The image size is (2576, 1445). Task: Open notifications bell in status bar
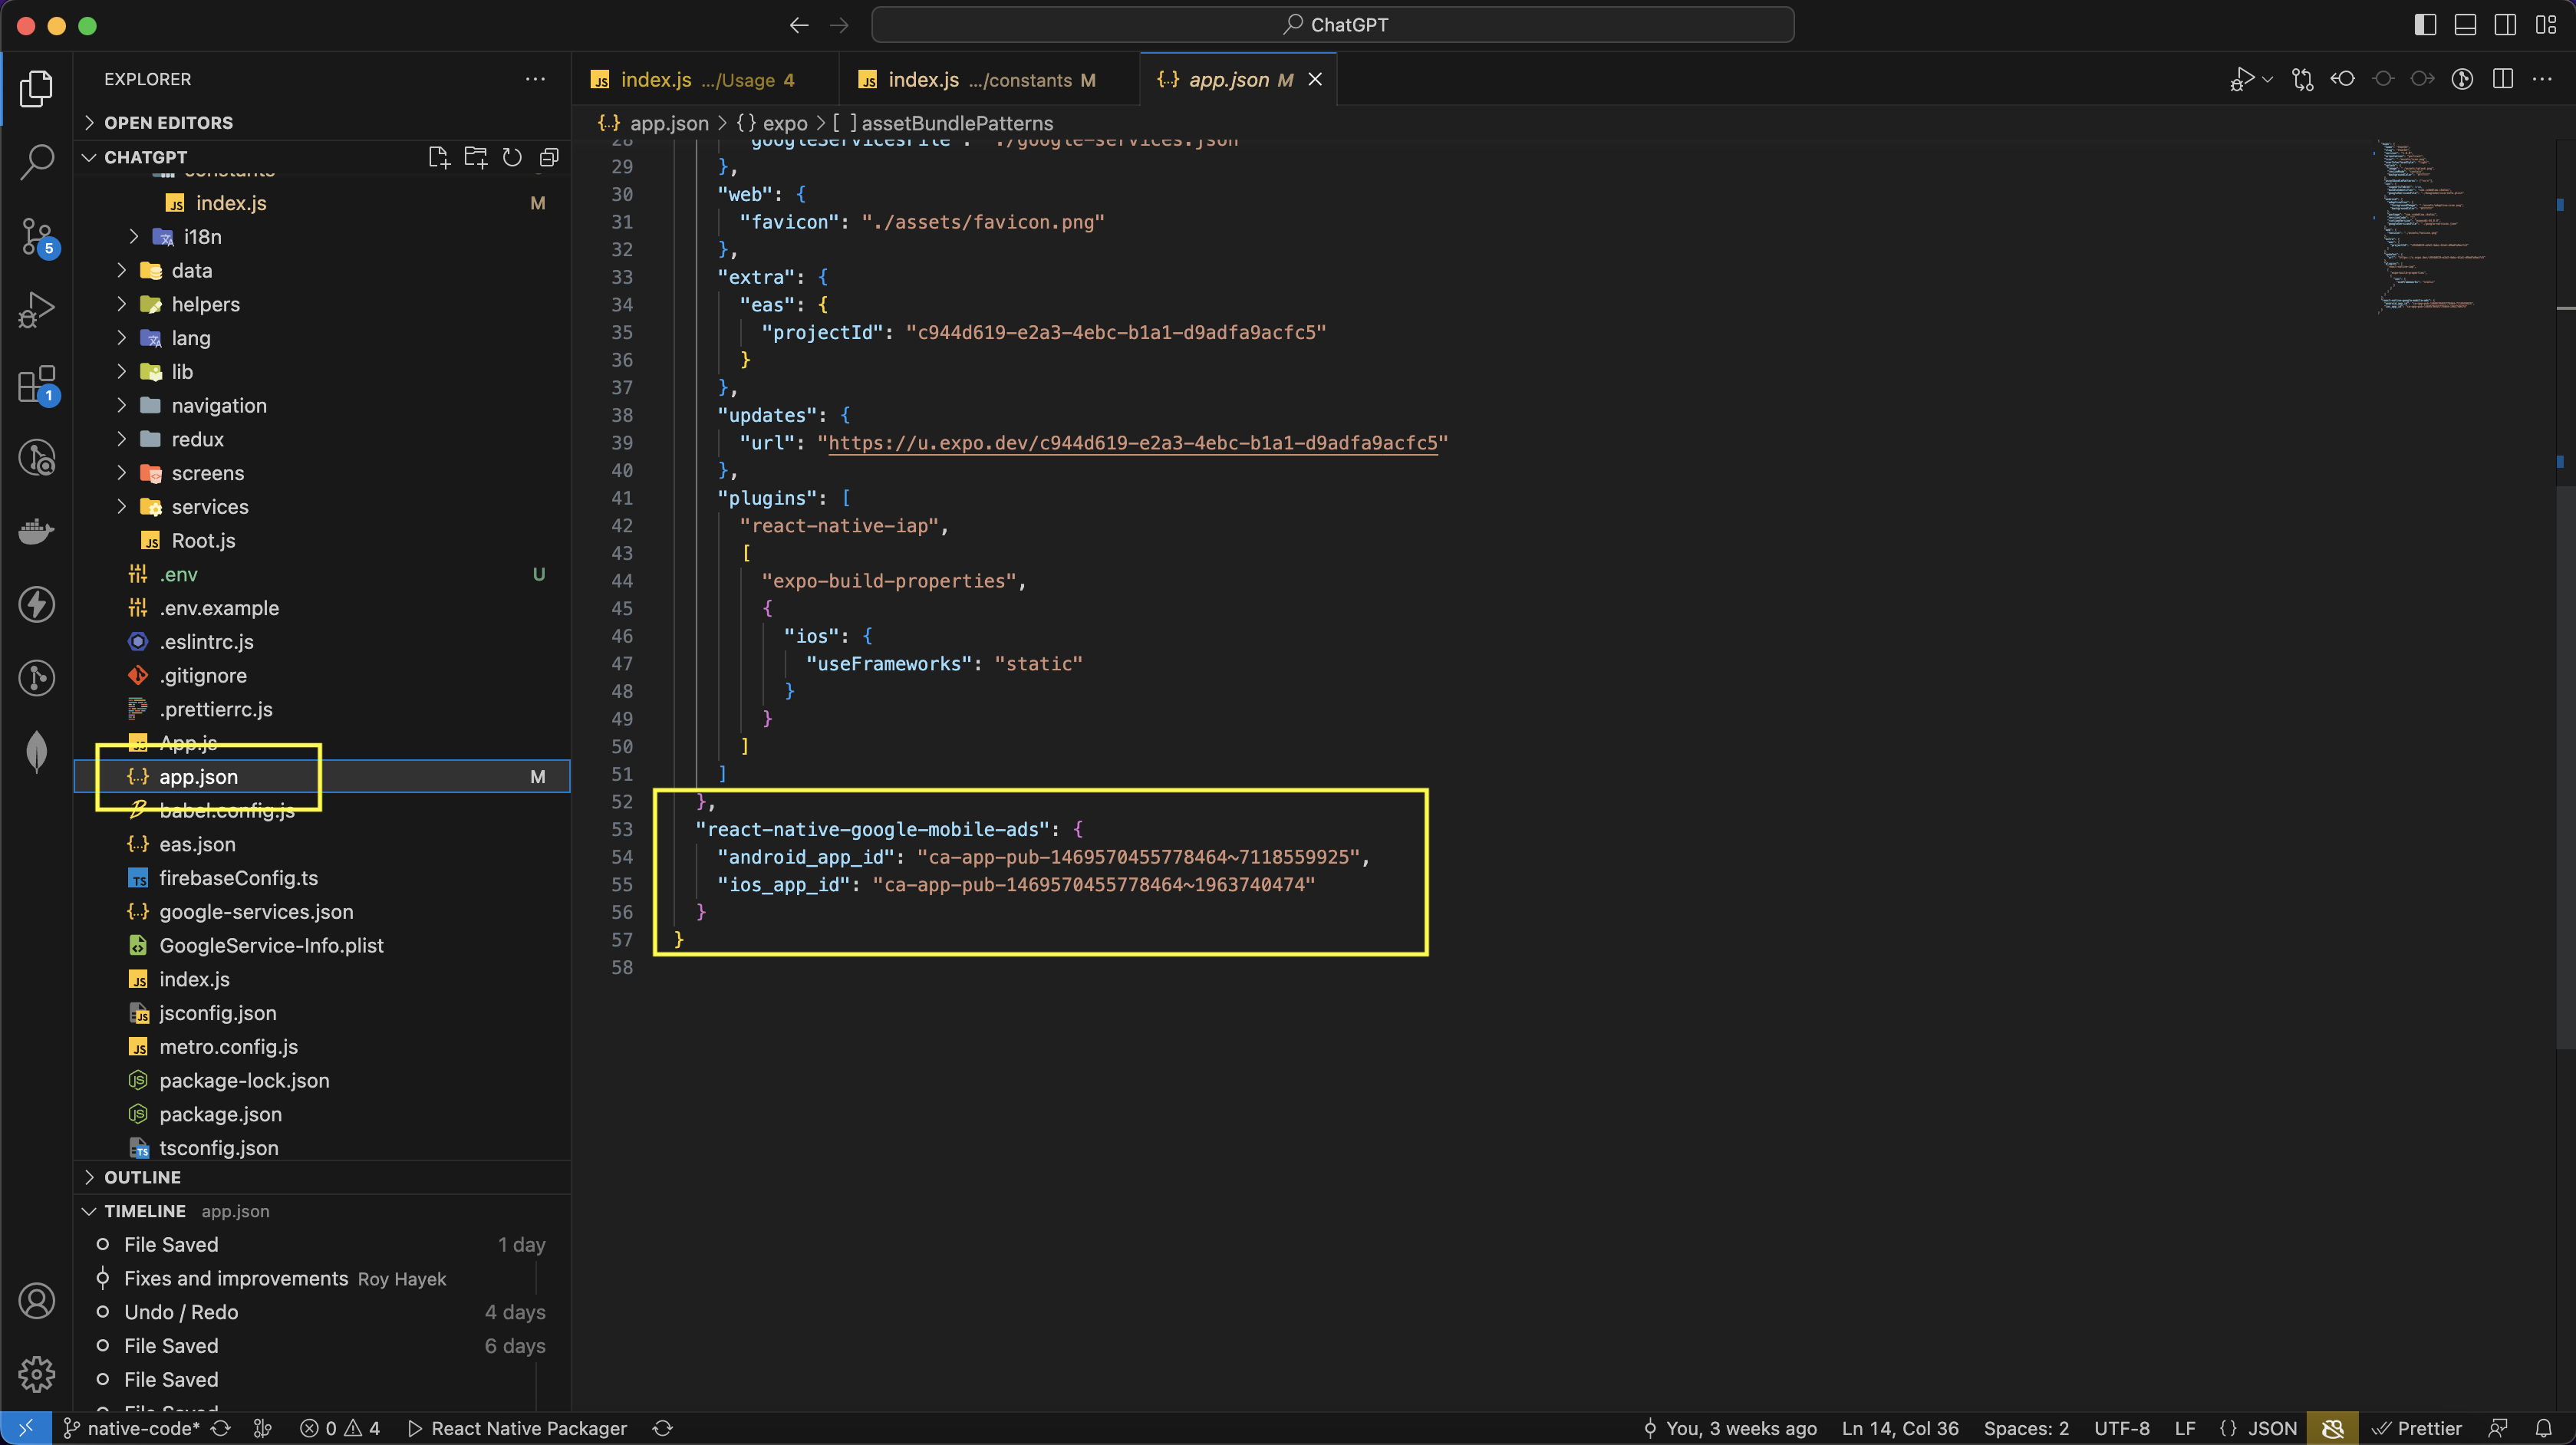[x=2543, y=1428]
